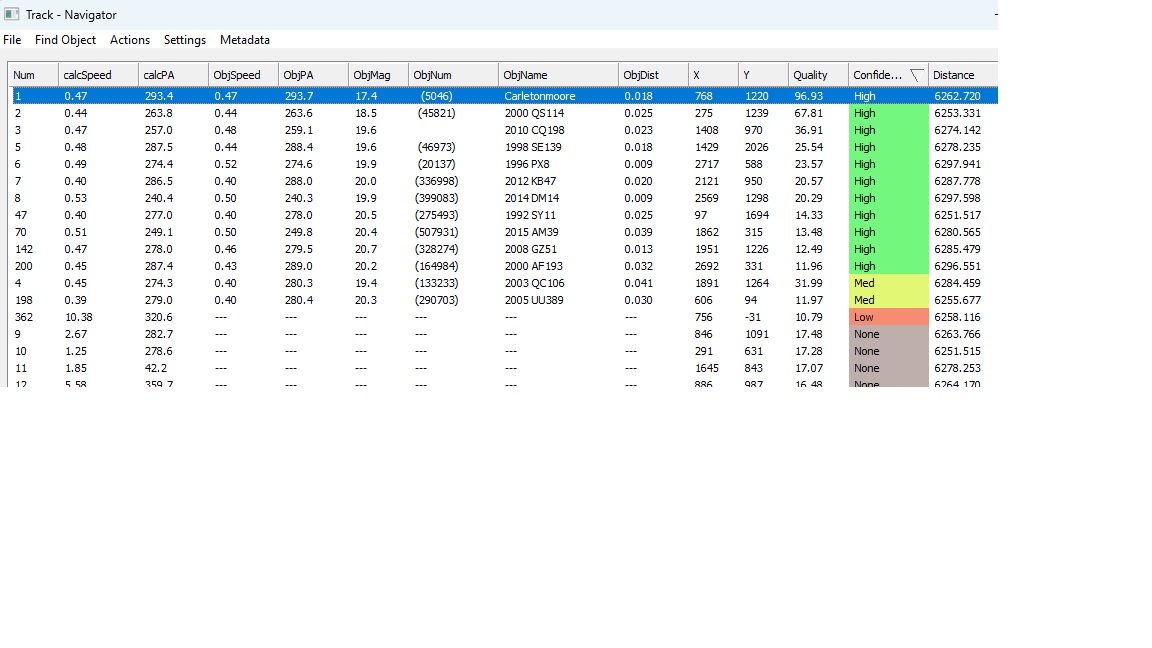Viewport: 1152px width, 648px height.
Task: Click calcSpeed value 10.38
Action: 79,317
